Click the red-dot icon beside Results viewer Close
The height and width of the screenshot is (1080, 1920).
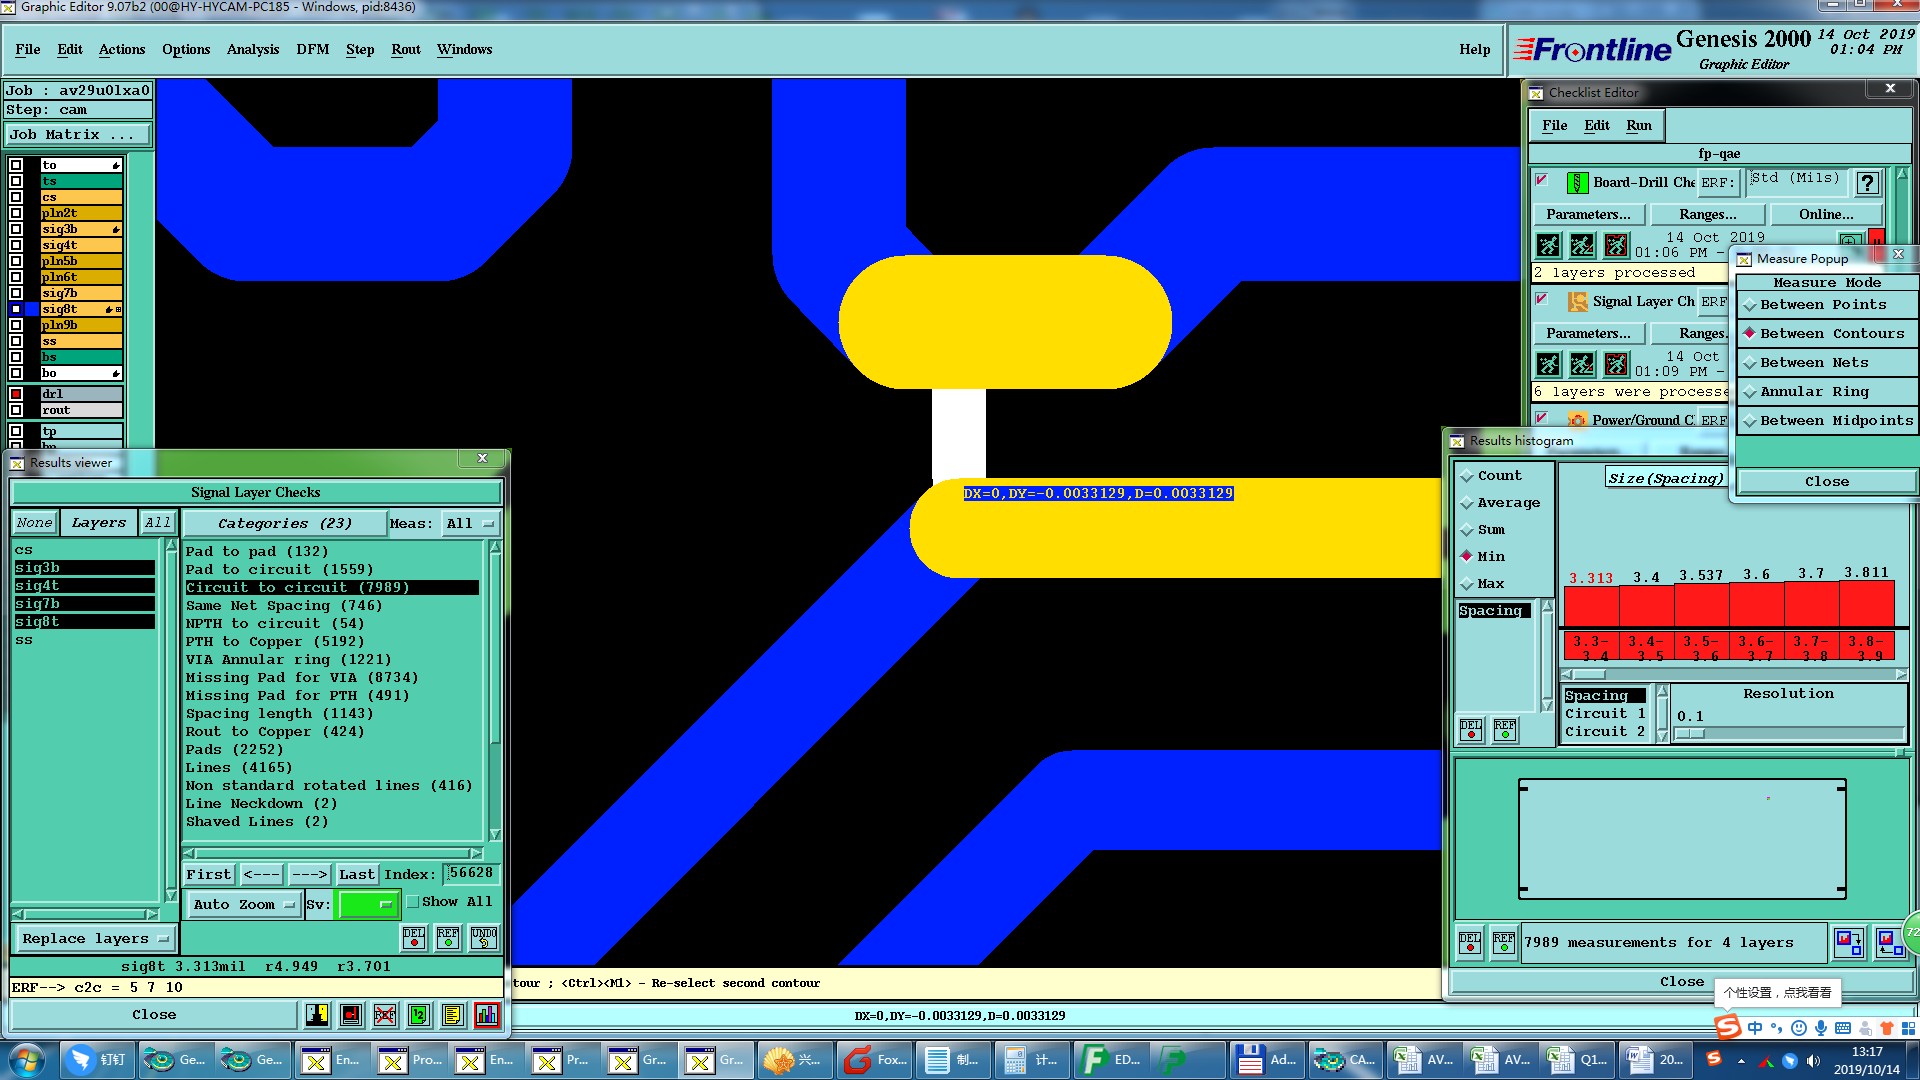click(x=351, y=1015)
